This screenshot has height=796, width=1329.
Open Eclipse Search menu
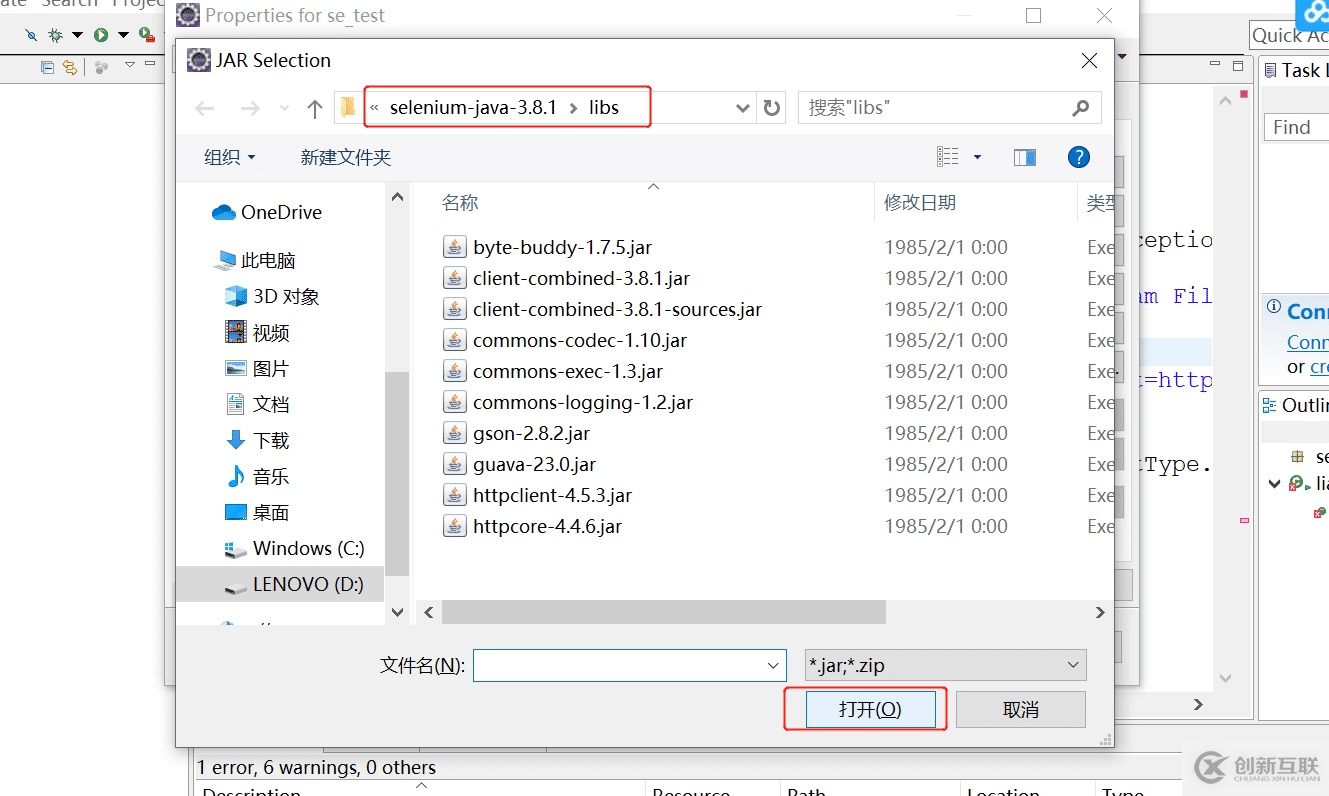(x=69, y=4)
